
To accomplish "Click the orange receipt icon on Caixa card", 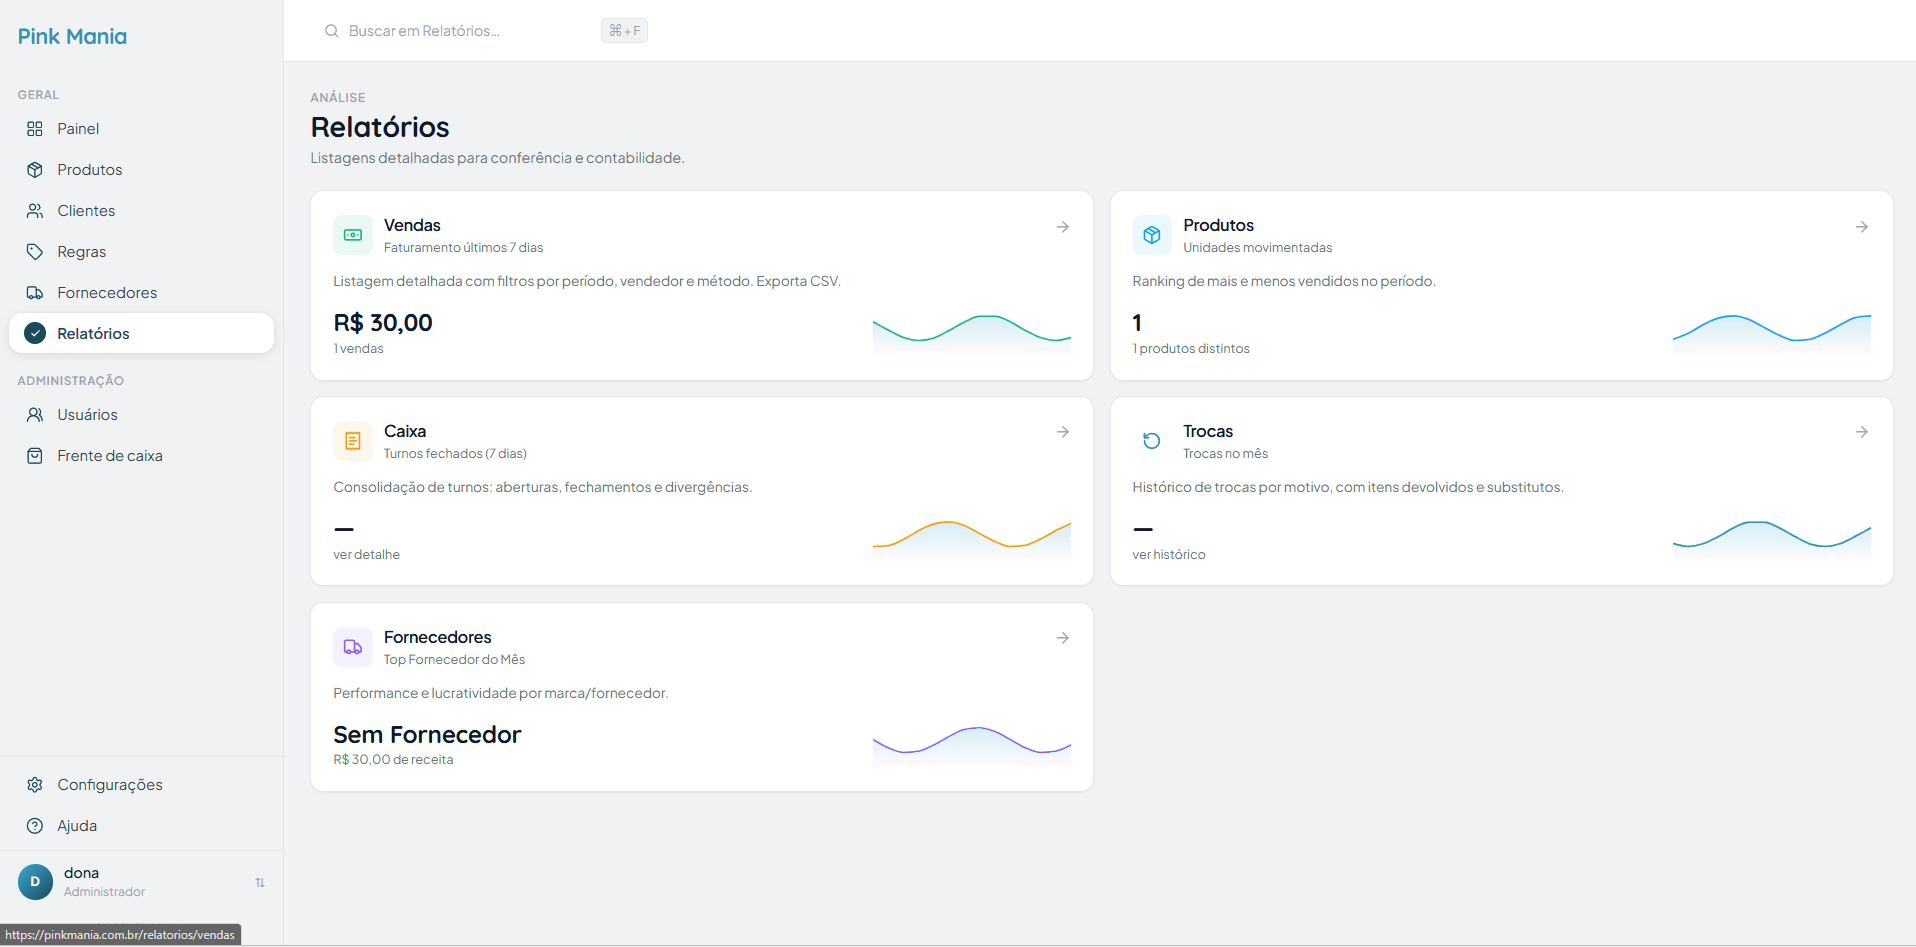I will (353, 441).
